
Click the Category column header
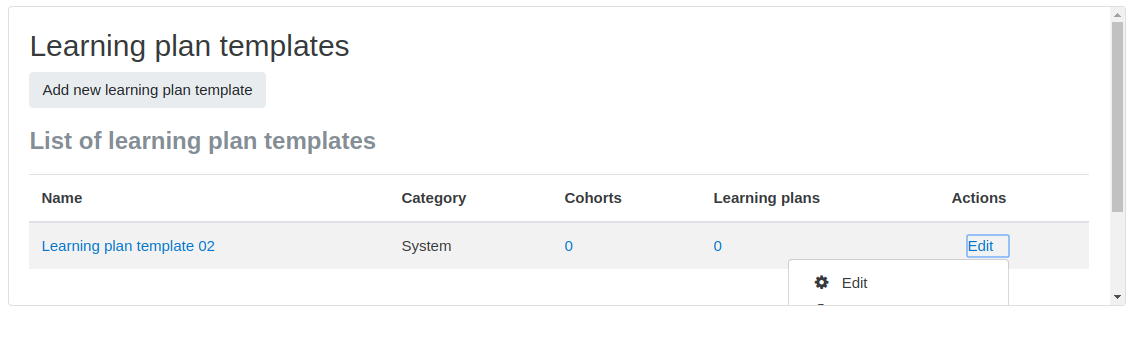(x=434, y=198)
